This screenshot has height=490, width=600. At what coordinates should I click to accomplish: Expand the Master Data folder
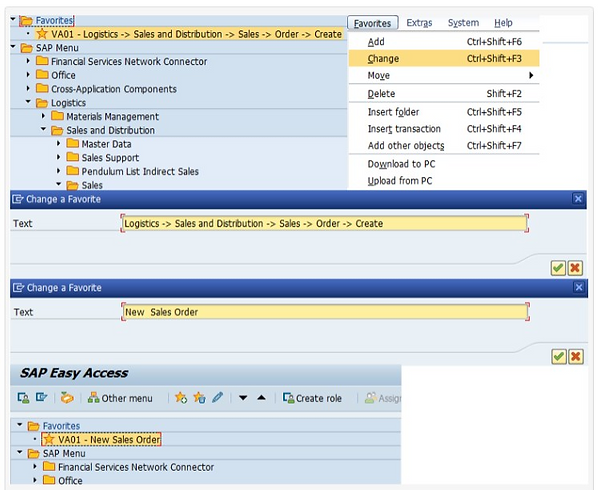click(59, 143)
